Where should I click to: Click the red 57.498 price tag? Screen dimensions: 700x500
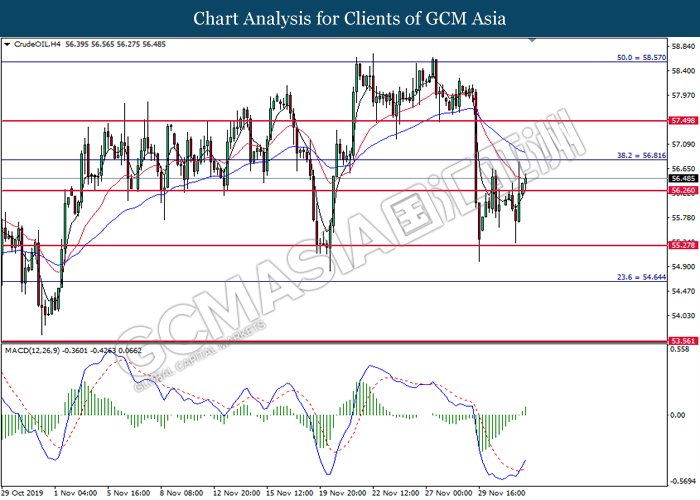click(682, 120)
